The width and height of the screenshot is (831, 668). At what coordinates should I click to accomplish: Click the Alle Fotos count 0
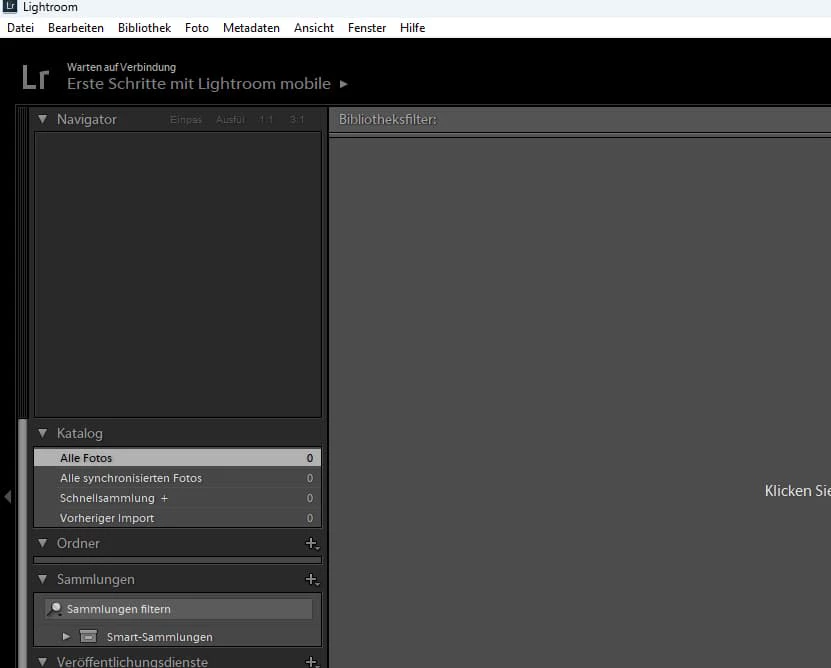point(310,458)
